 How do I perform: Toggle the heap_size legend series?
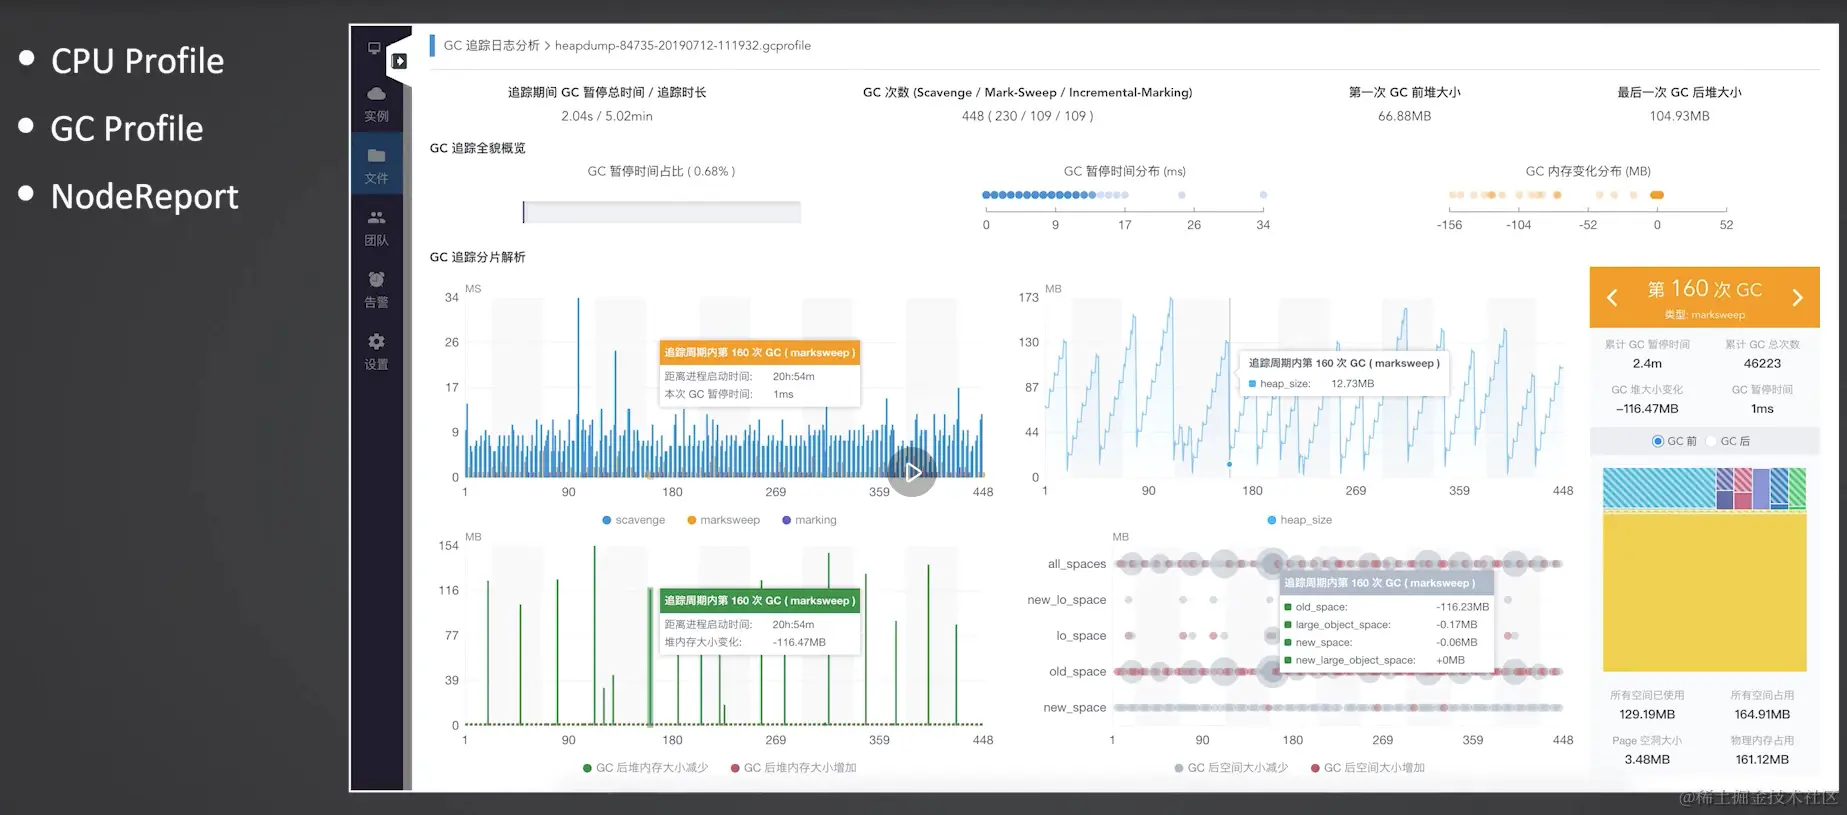pos(1299,520)
